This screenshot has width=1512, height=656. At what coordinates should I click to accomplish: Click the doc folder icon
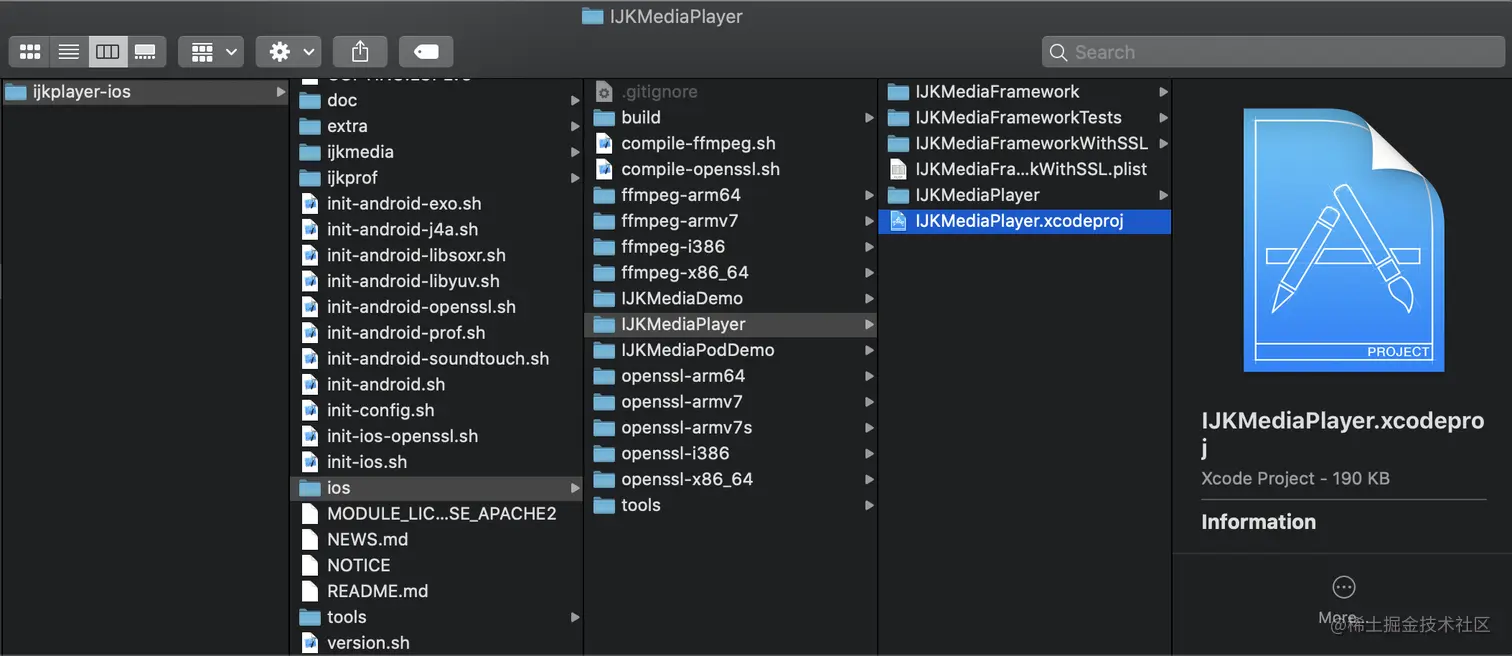coord(309,100)
